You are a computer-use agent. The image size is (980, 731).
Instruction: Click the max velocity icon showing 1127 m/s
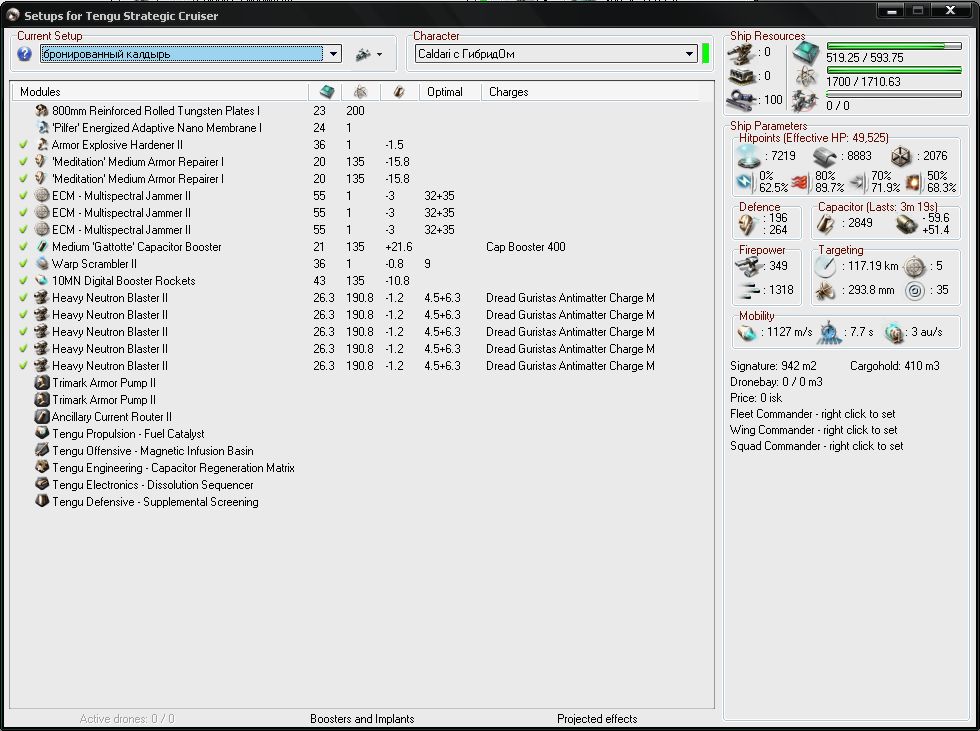[746, 332]
